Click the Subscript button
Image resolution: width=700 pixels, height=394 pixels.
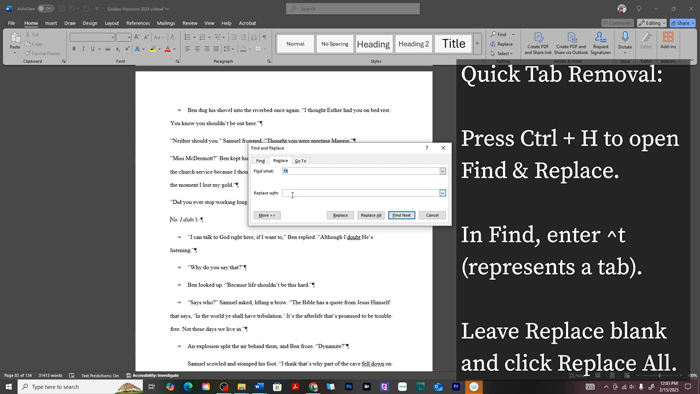[118, 49]
